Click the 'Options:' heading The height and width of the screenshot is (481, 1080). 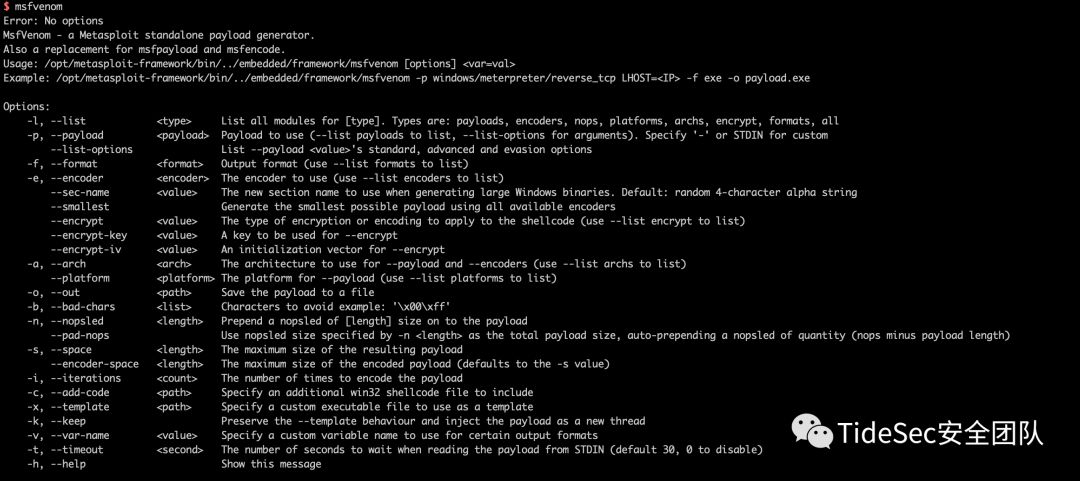(x=27, y=106)
